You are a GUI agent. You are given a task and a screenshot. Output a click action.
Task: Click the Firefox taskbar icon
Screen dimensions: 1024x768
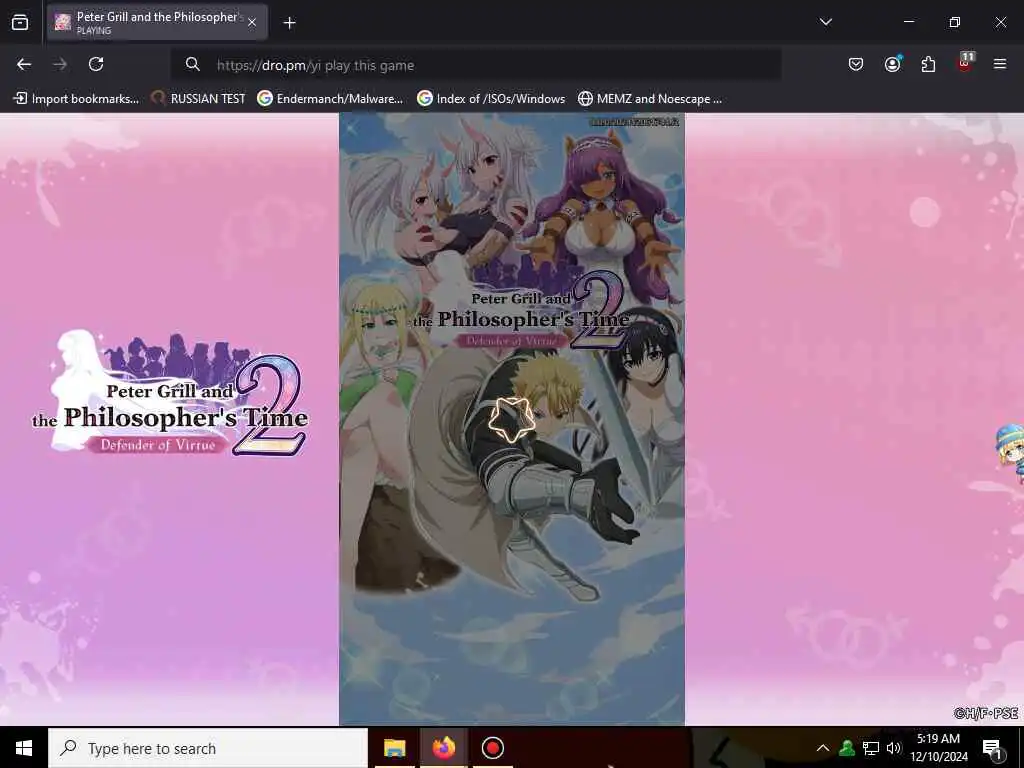[443, 748]
